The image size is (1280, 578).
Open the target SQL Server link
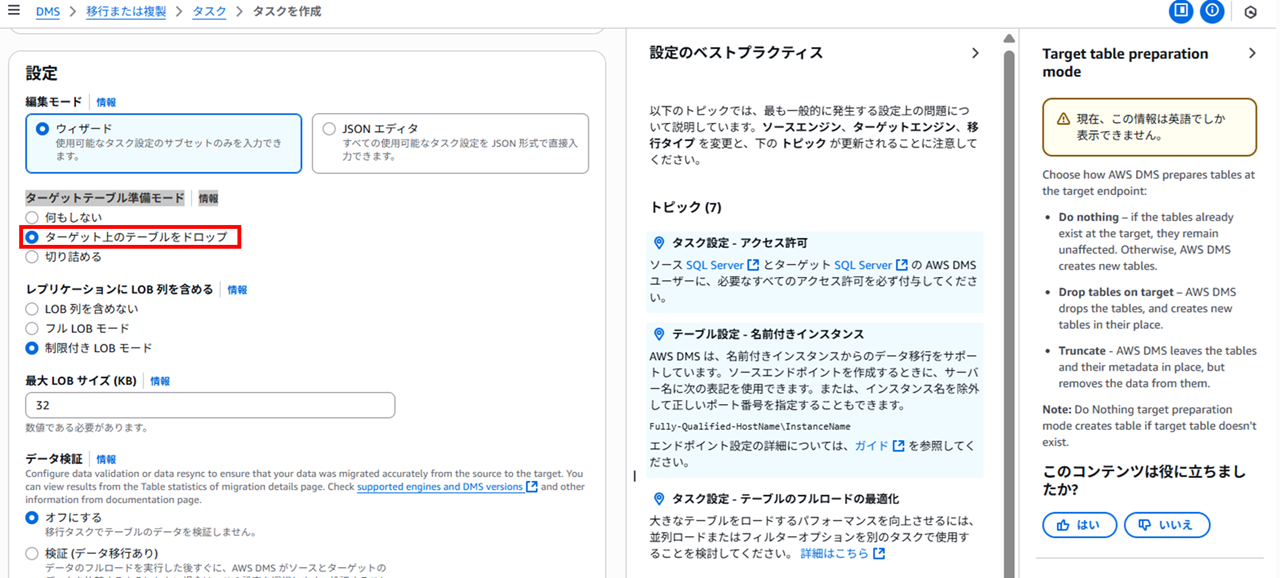click(x=871, y=265)
